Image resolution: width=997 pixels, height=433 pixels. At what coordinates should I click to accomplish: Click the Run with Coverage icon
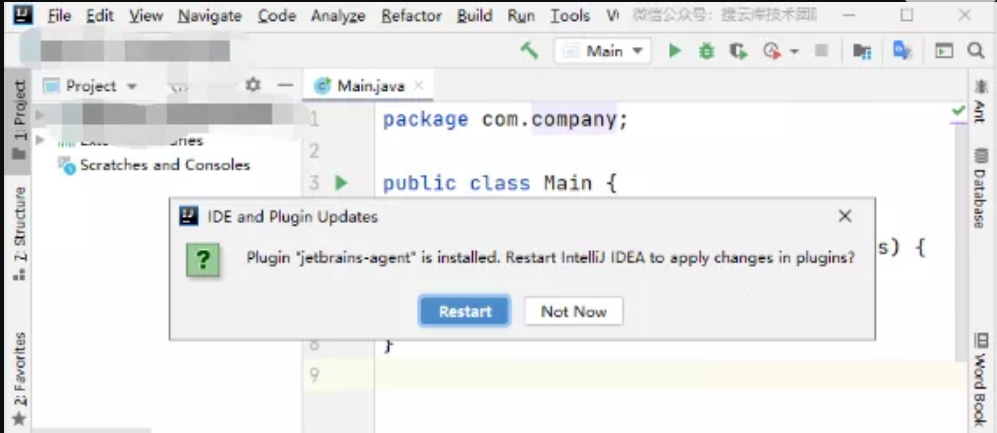click(738, 51)
